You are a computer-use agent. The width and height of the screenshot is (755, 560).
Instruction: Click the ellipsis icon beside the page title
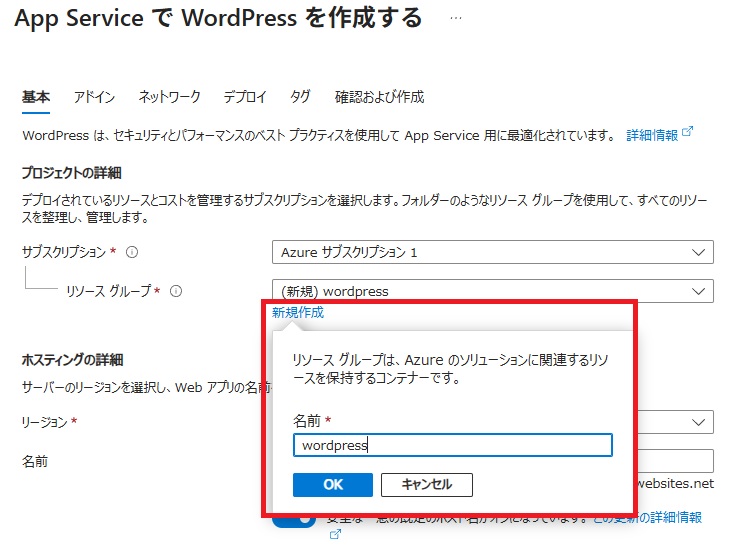[456, 19]
